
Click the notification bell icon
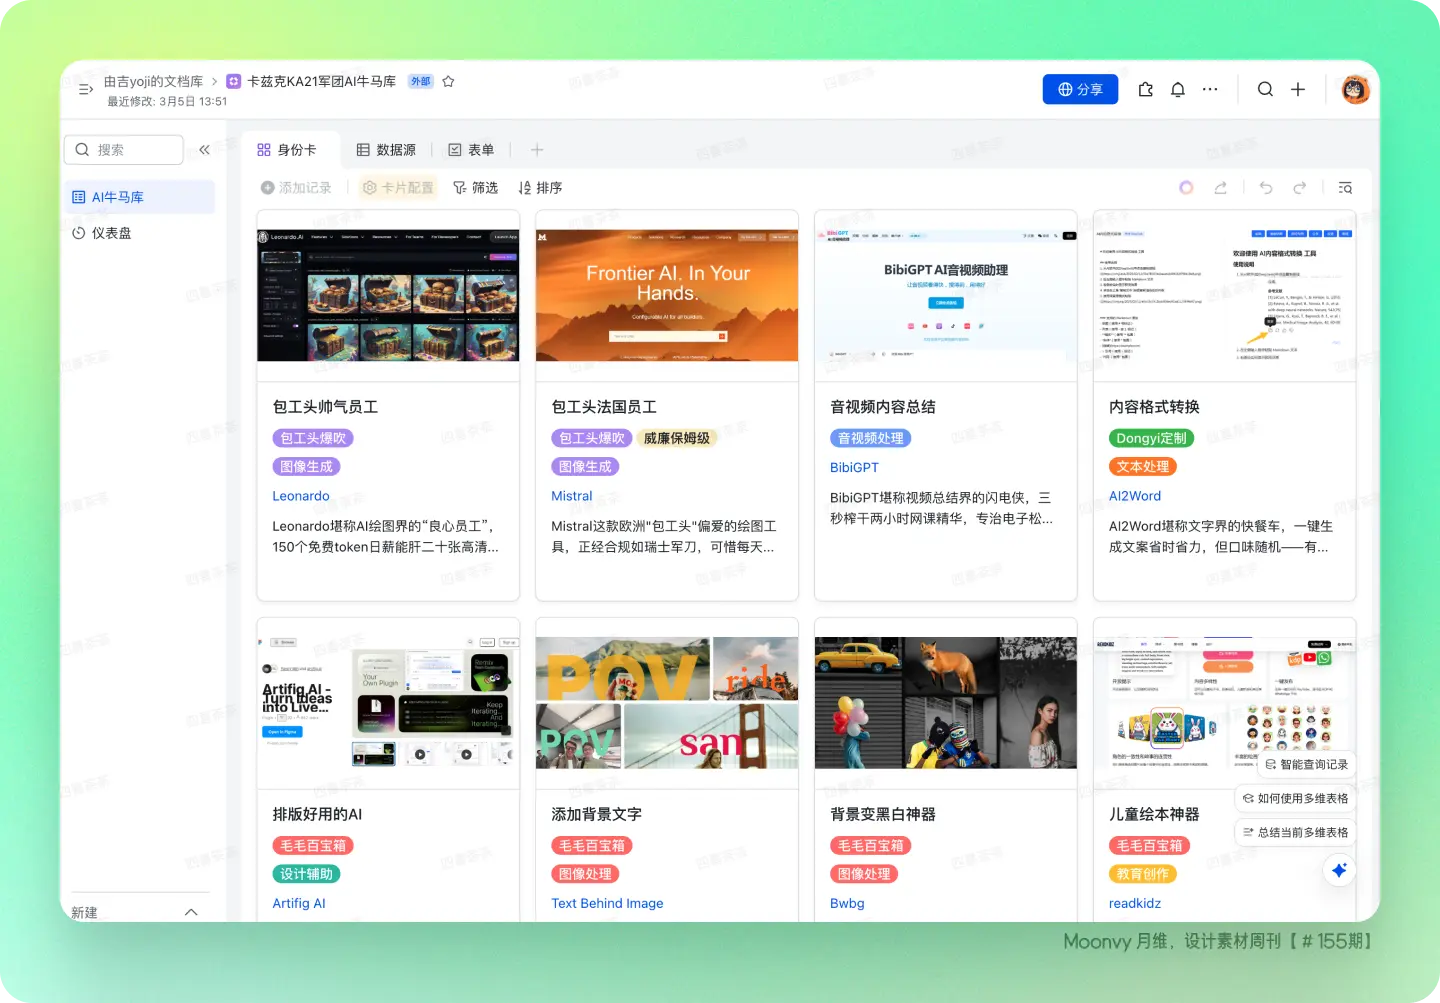(x=1178, y=89)
